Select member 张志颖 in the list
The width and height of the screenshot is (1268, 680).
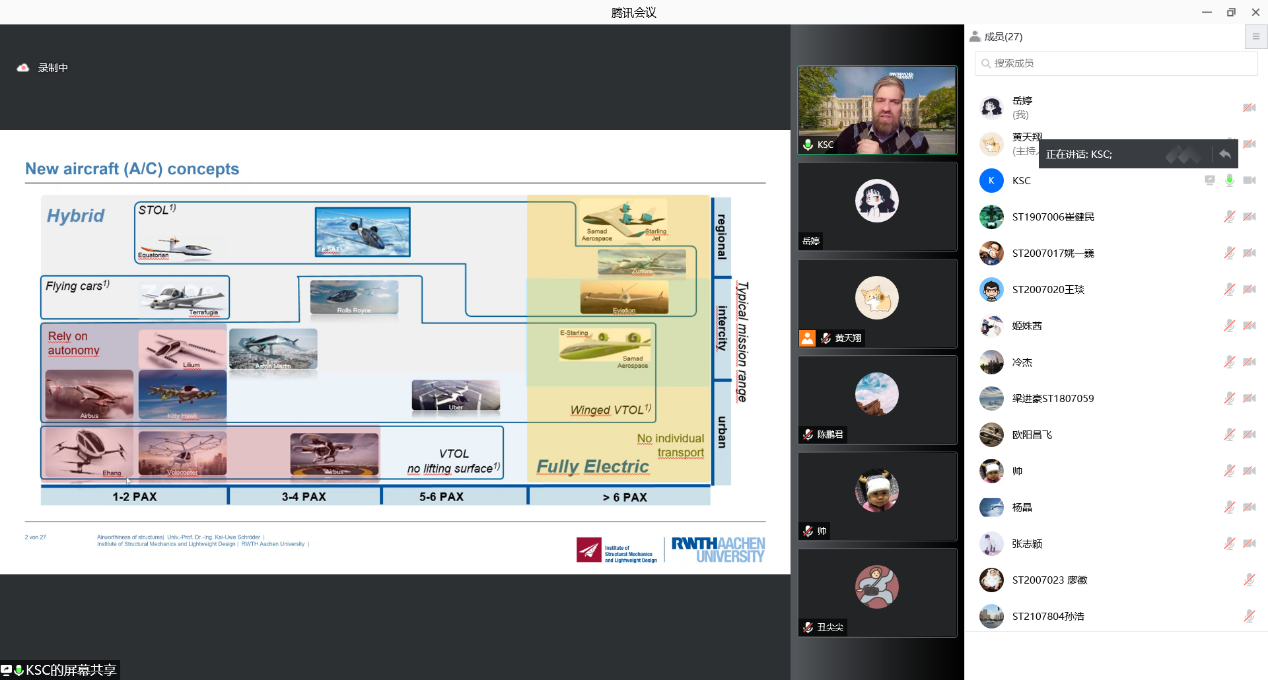(1026, 544)
